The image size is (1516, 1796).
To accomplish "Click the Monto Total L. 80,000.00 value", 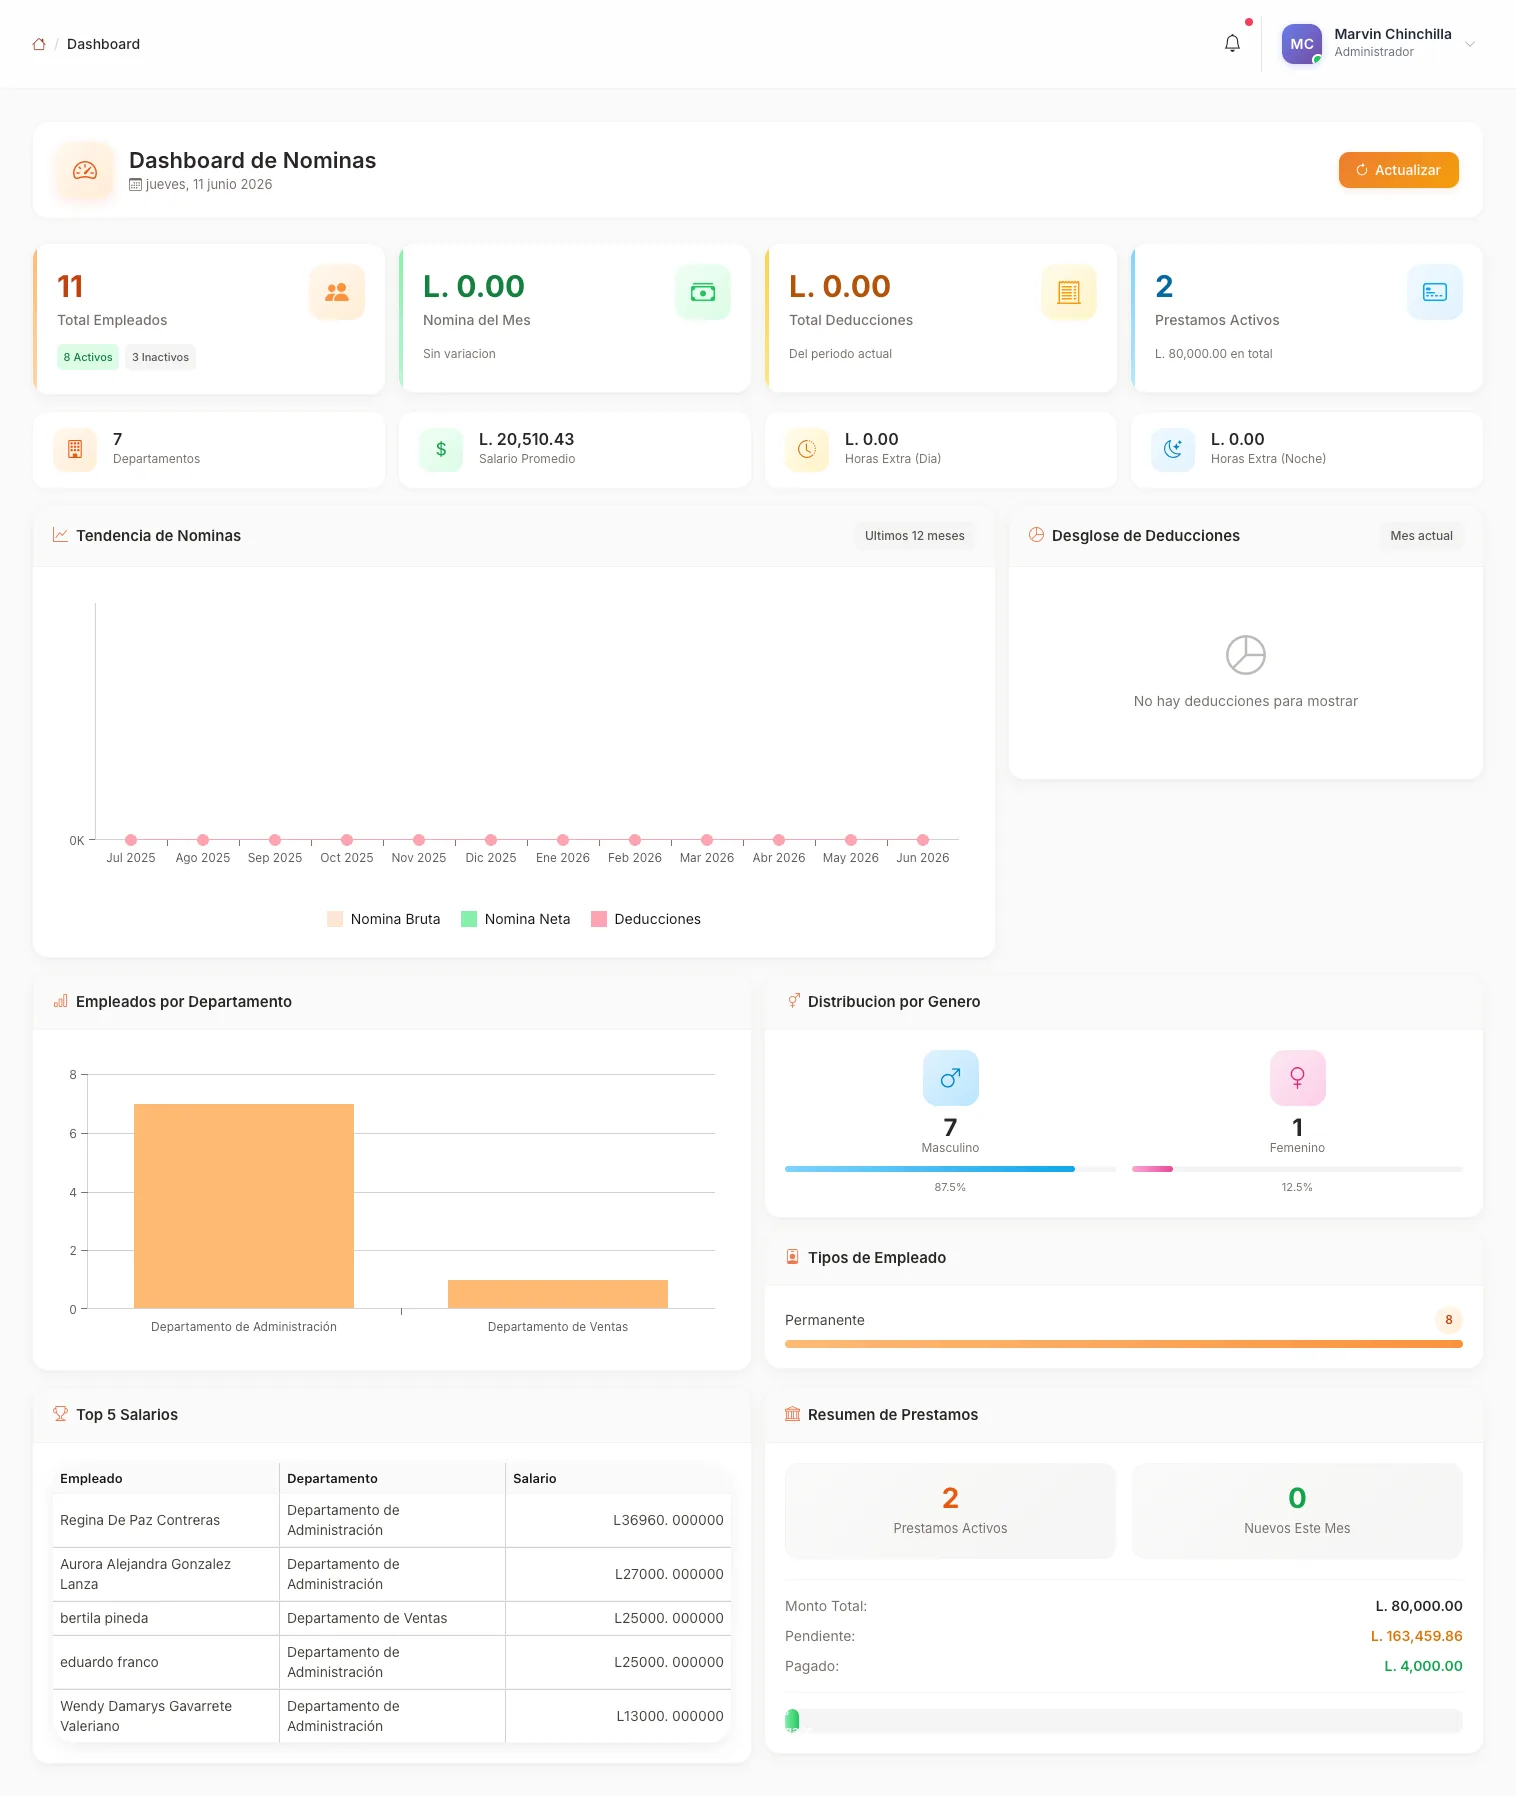I will click(1419, 1606).
